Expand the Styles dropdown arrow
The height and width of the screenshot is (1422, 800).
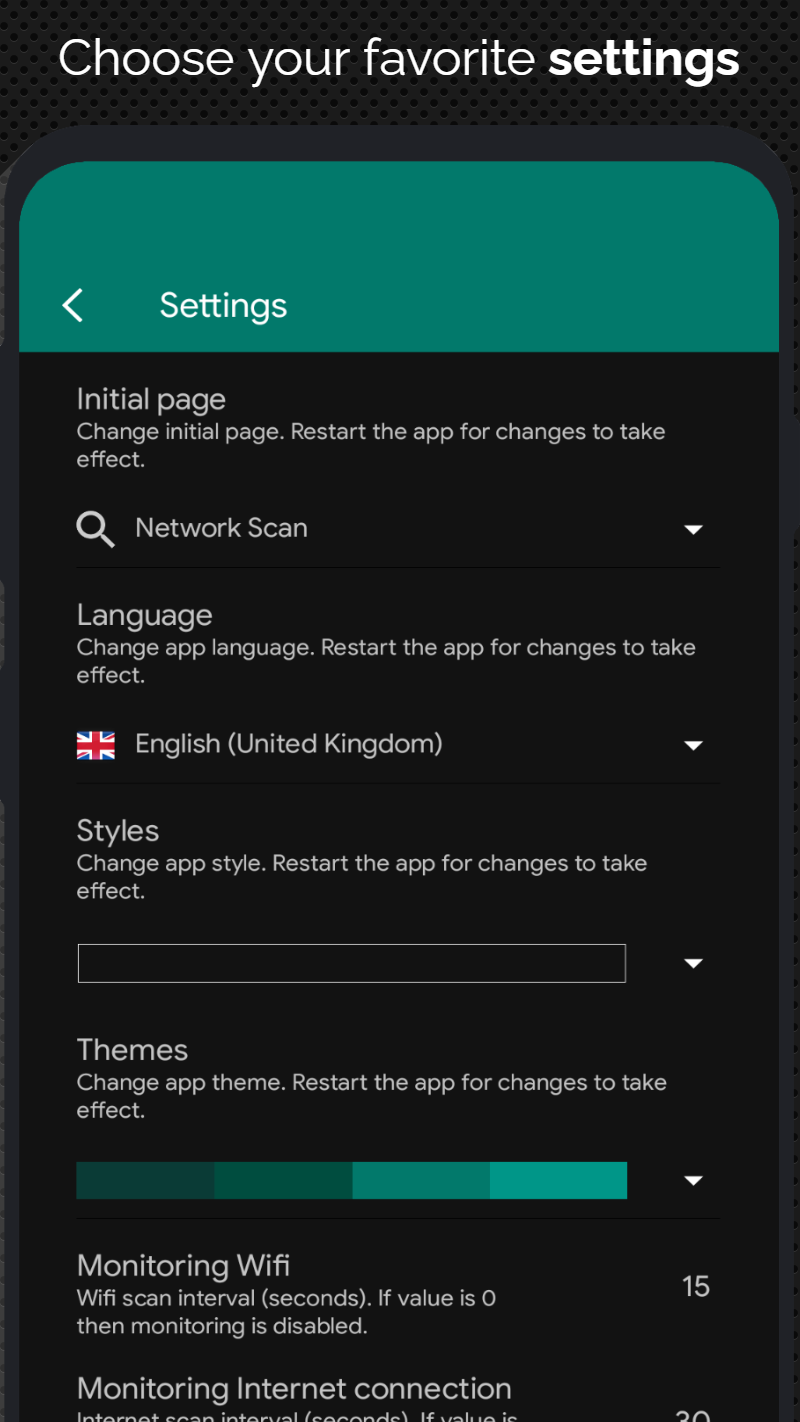coord(693,963)
